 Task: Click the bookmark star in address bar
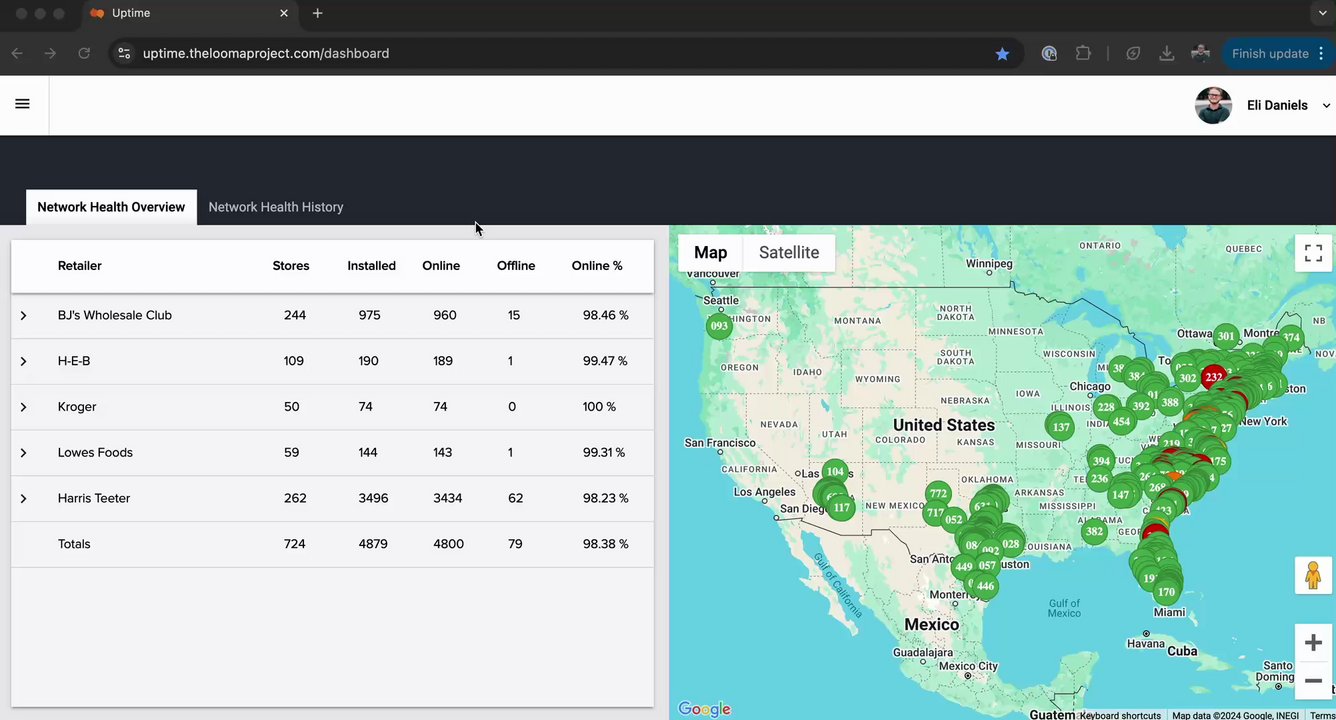(1002, 54)
